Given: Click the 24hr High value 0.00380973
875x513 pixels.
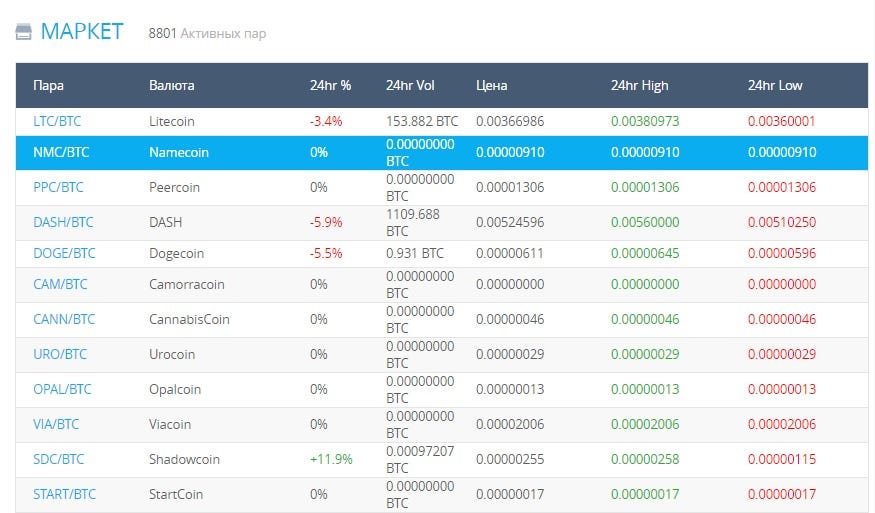Looking at the screenshot, I should click(645, 121).
